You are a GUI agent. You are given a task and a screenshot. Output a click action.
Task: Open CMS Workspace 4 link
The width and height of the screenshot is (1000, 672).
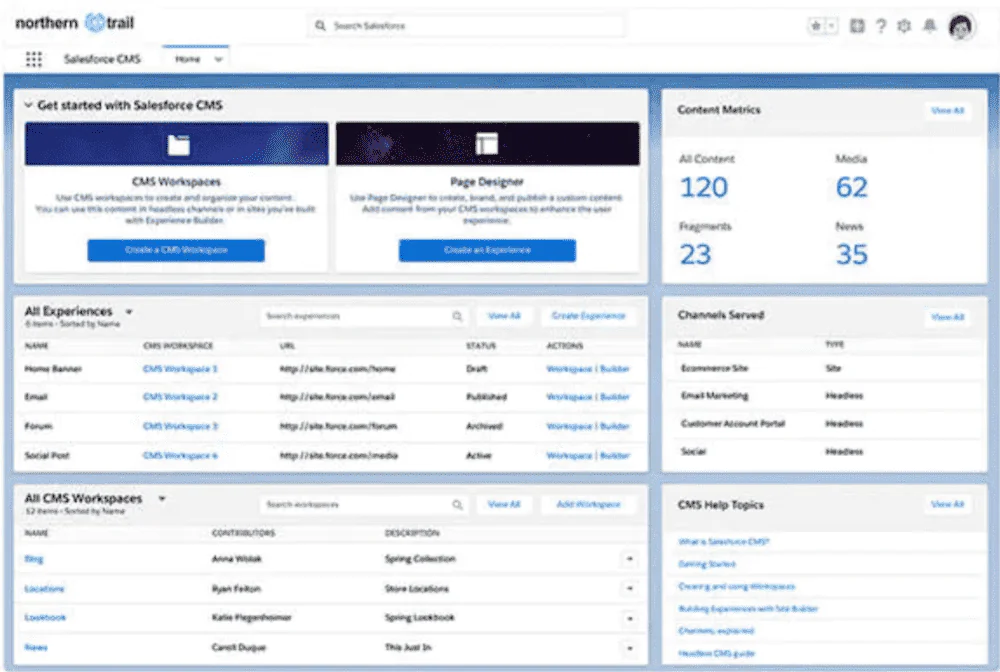click(x=180, y=455)
